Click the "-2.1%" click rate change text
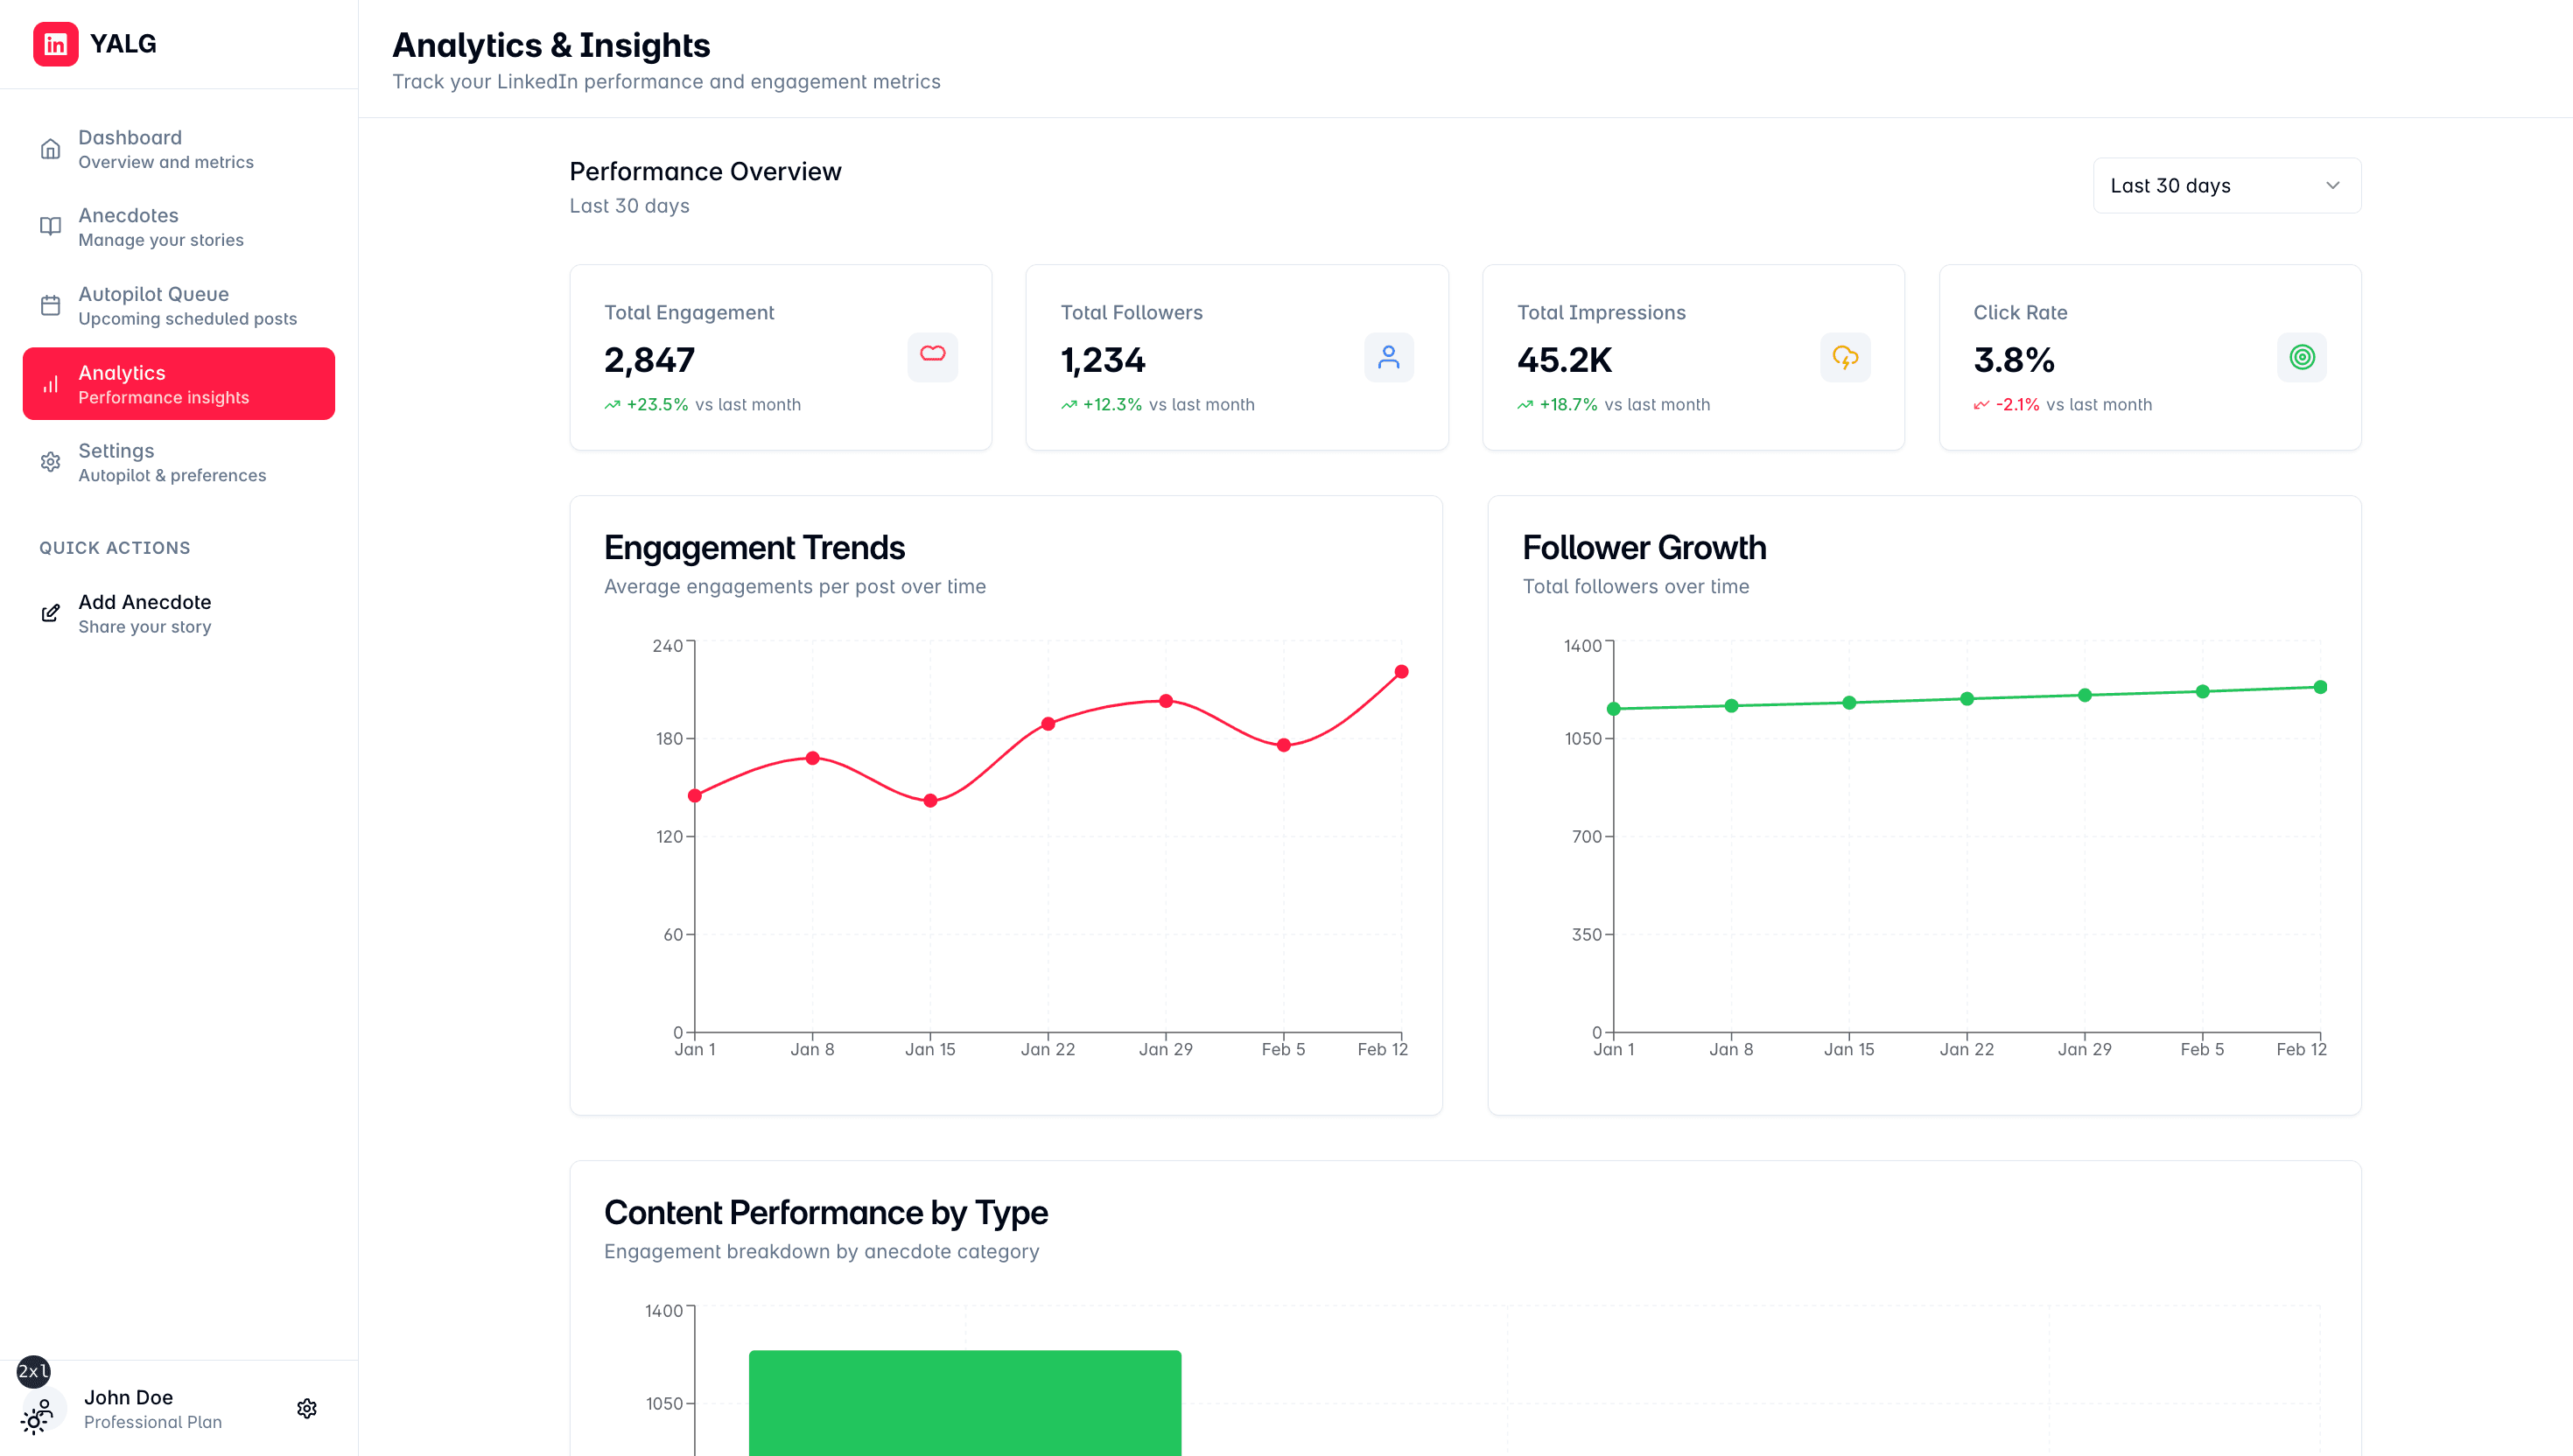 coord(2018,405)
